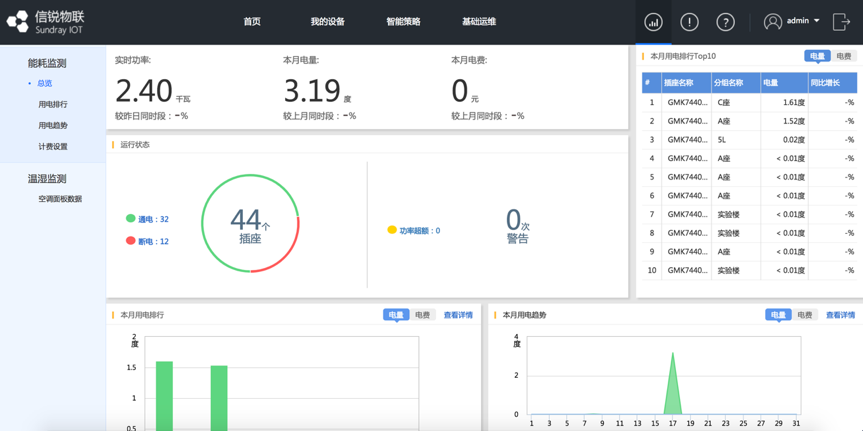Select 用电趋势 in the sidebar
Viewport: 863px width, 431px height.
pyautogui.click(x=53, y=126)
